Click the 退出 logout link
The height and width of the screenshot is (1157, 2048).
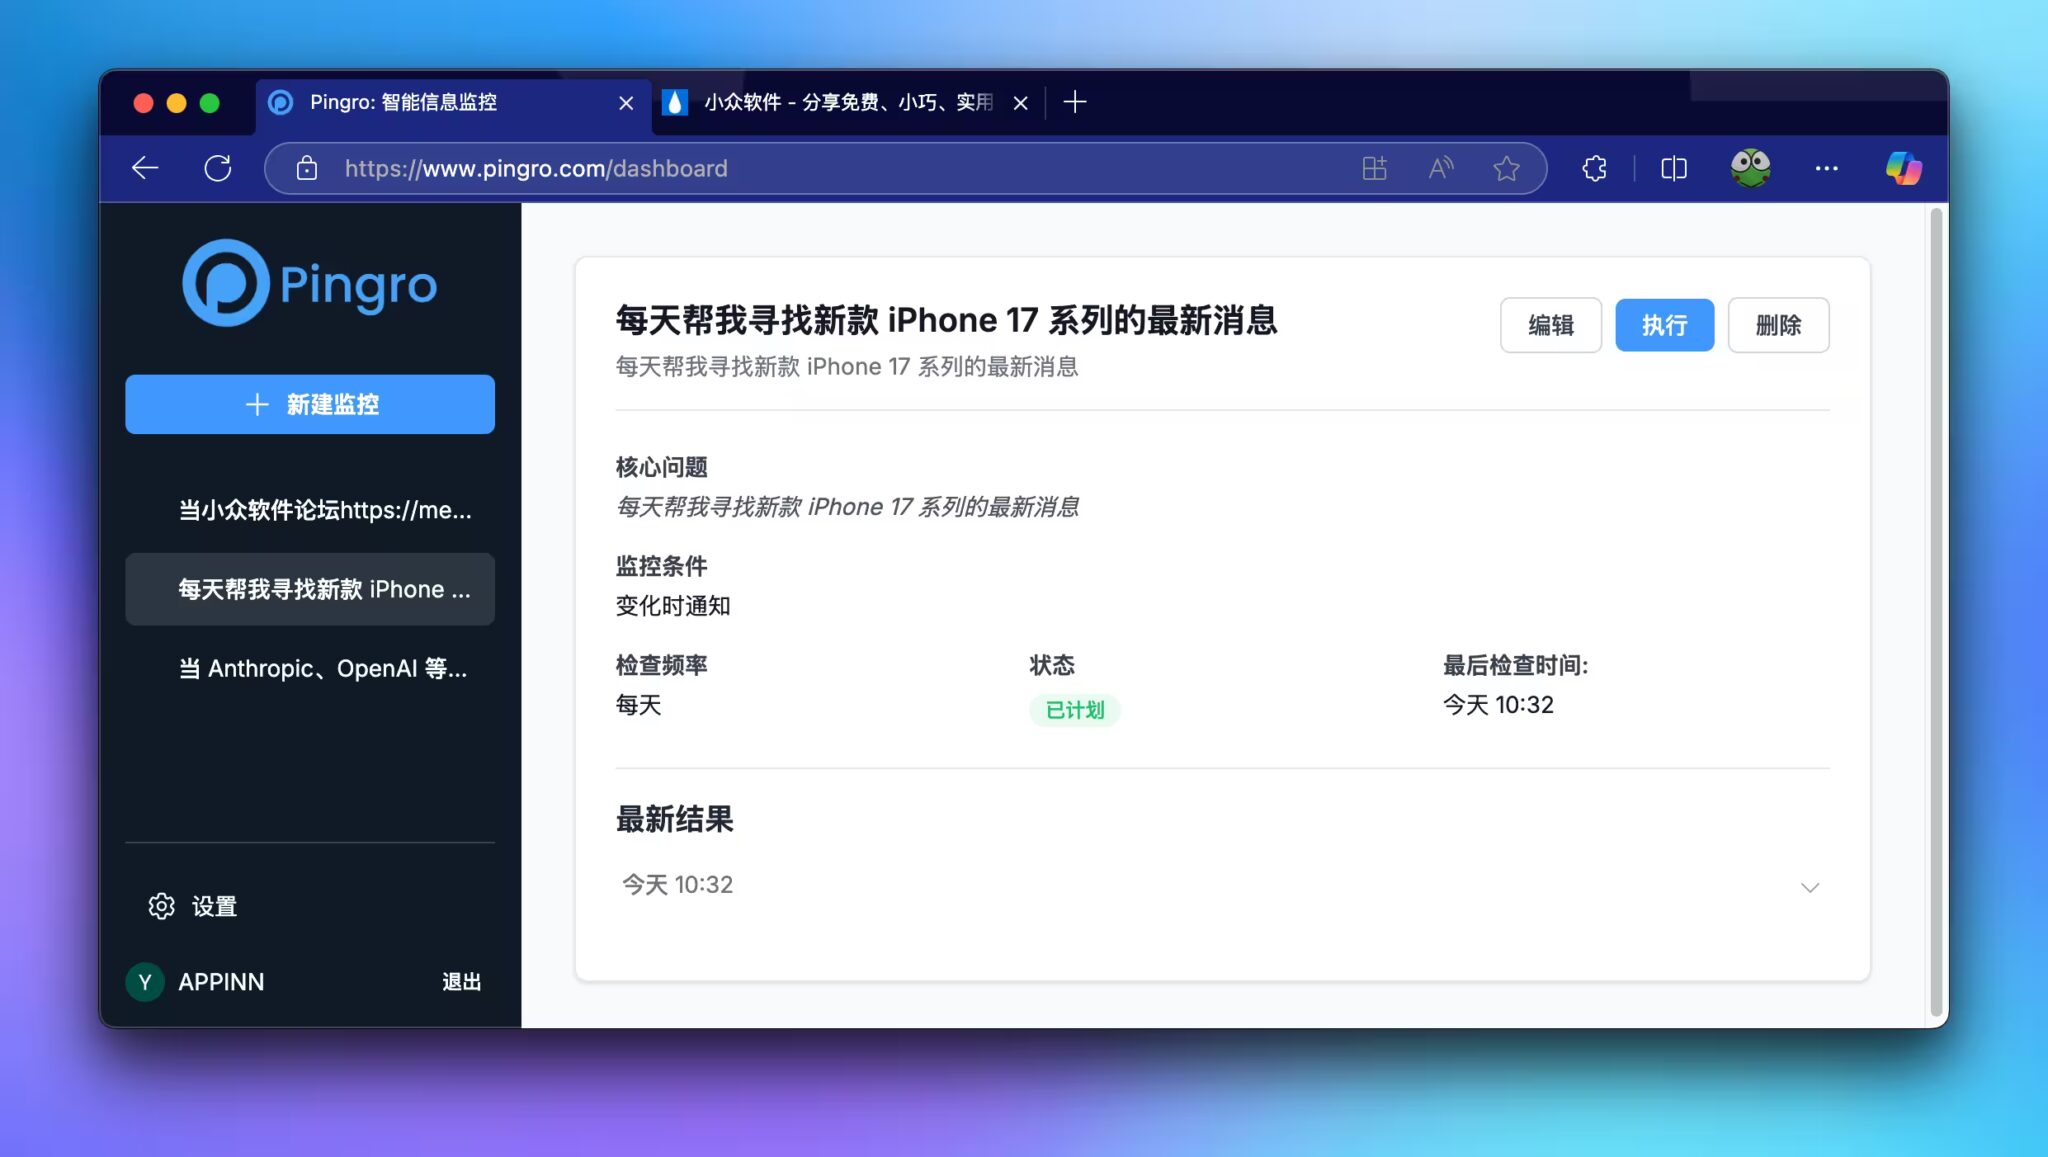coord(460,981)
